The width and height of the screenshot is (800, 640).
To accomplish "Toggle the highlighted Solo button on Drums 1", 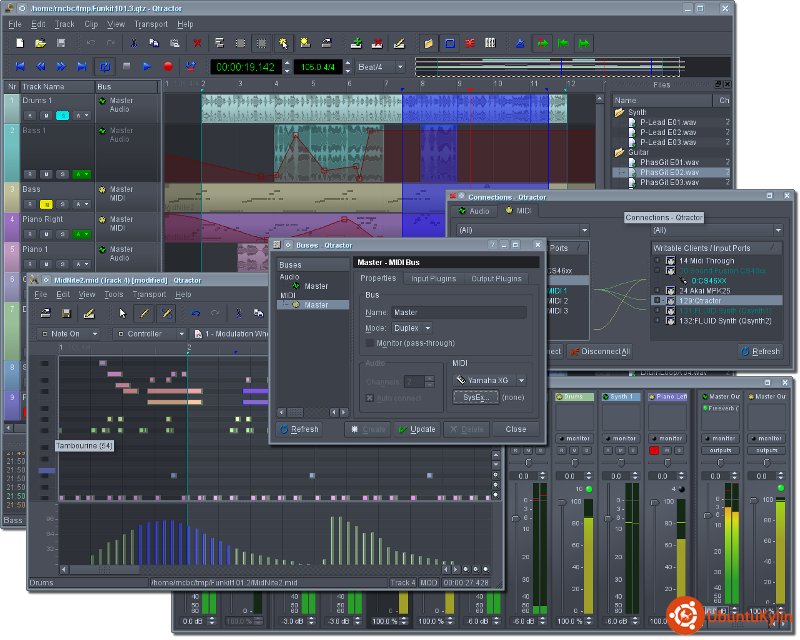I will tap(63, 115).
